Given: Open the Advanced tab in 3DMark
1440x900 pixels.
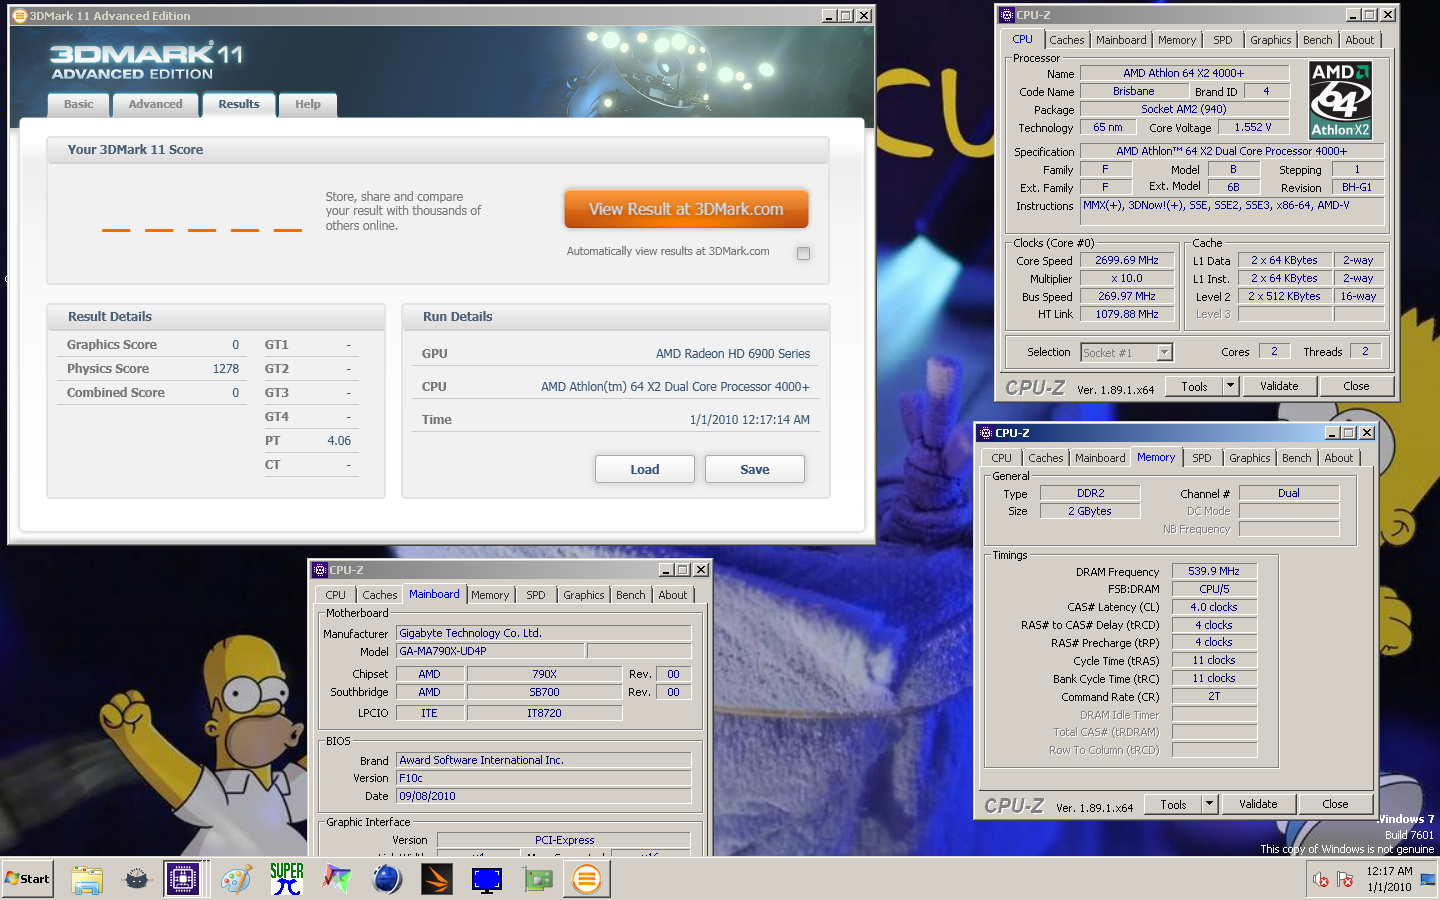Looking at the screenshot, I should tap(156, 104).
